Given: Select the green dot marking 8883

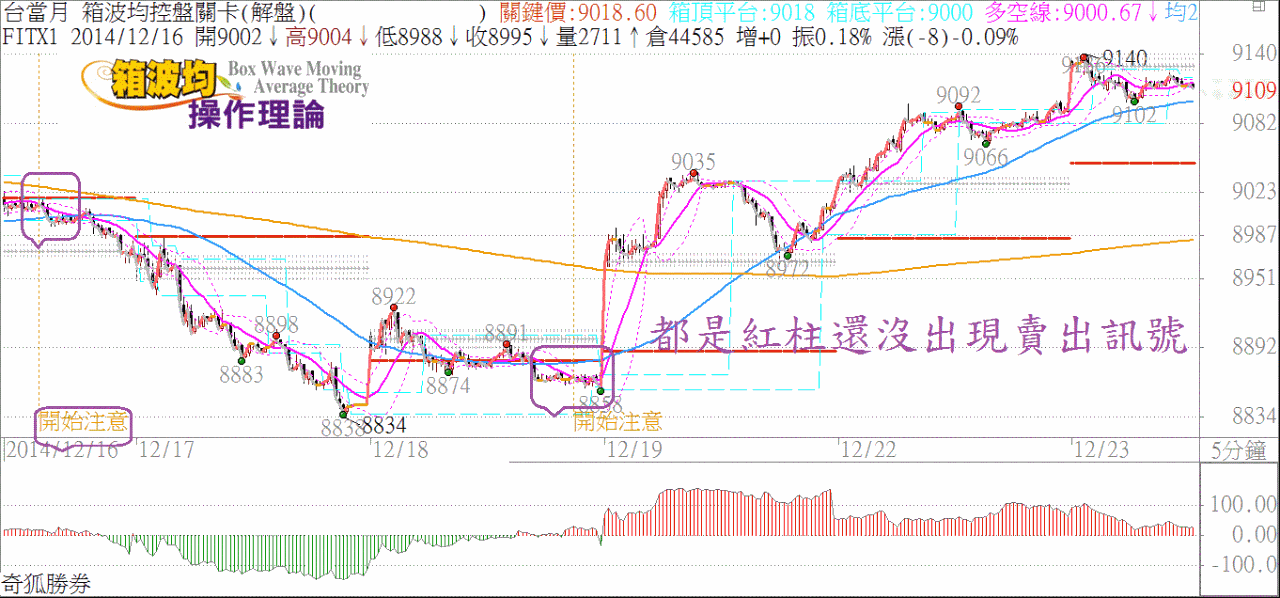Looking at the screenshot, I should point(241,361).
